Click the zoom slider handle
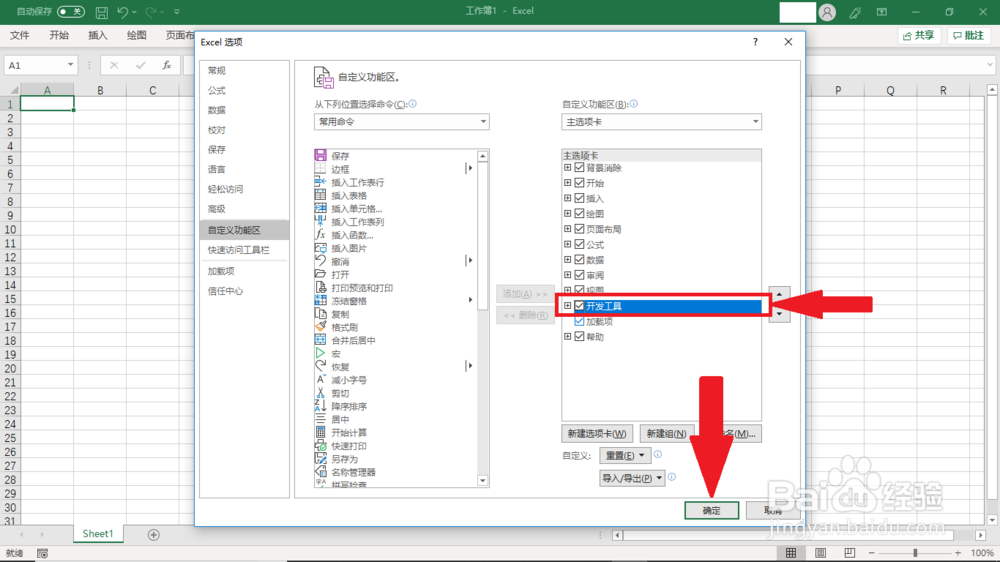 tap(915, 553)
